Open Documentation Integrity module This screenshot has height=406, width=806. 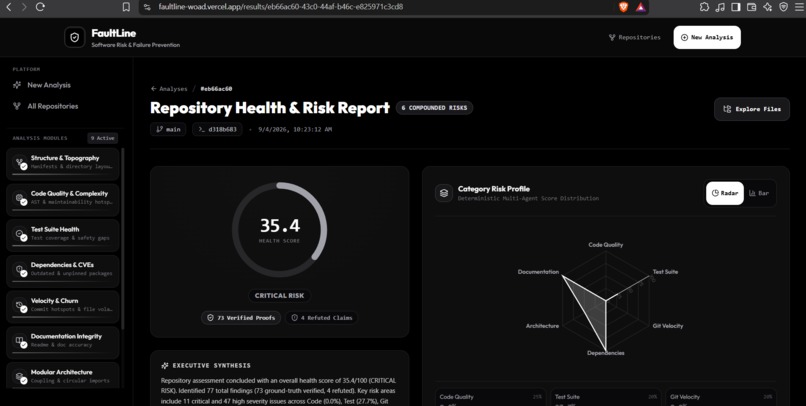(63, 341)
